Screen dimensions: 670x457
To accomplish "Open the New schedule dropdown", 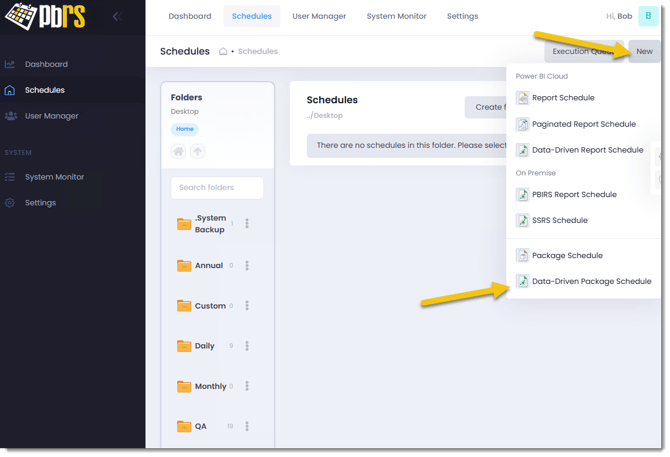I will (643, 51).
